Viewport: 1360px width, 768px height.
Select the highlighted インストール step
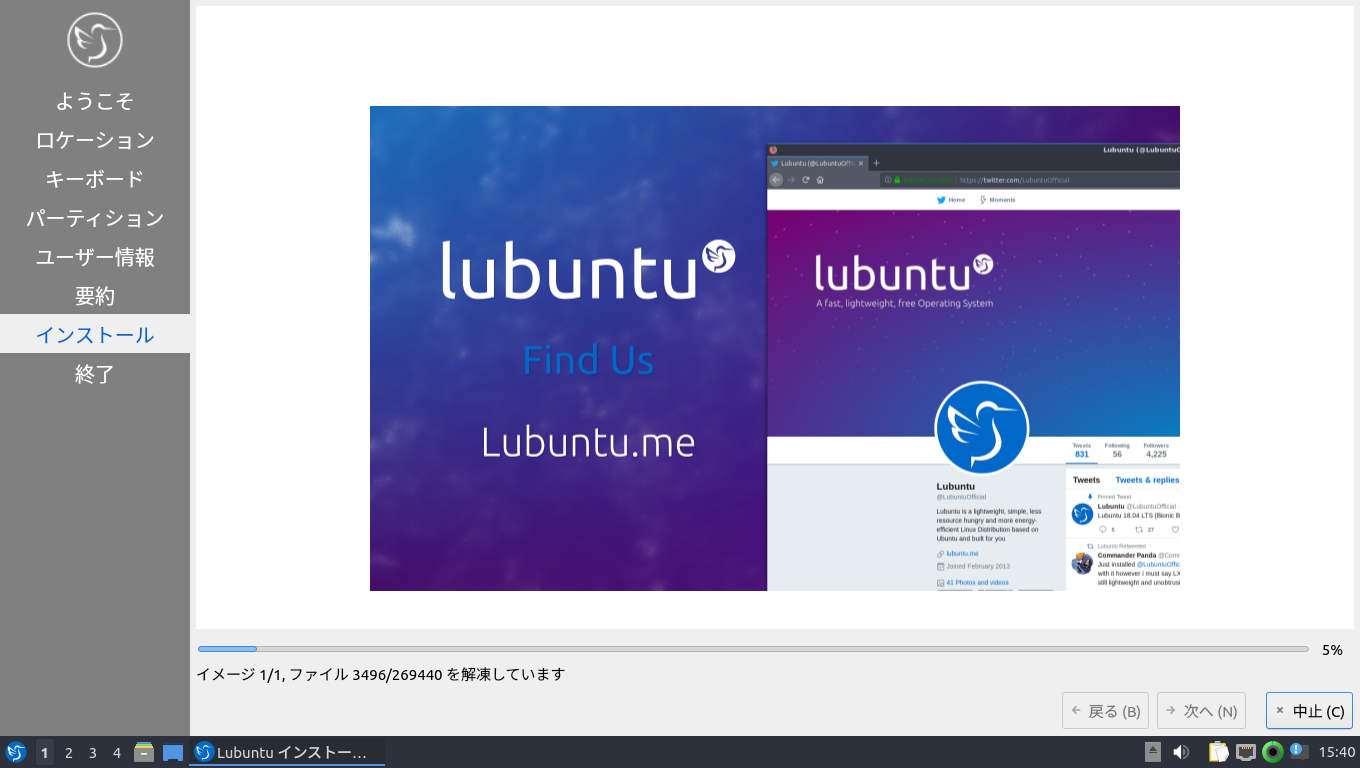95,334
